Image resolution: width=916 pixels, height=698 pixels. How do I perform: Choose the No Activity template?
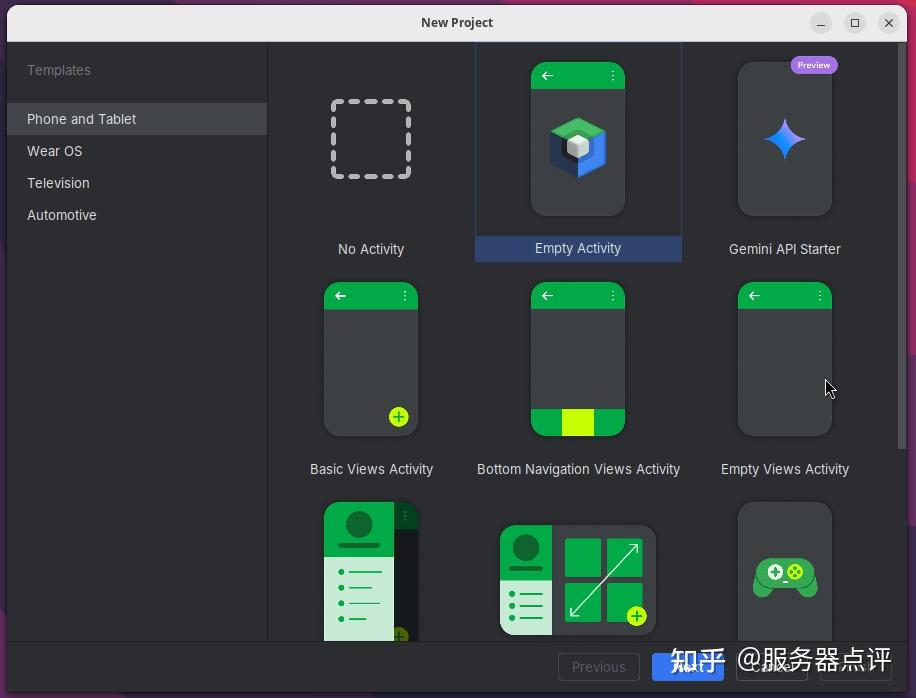coord(371,140)
